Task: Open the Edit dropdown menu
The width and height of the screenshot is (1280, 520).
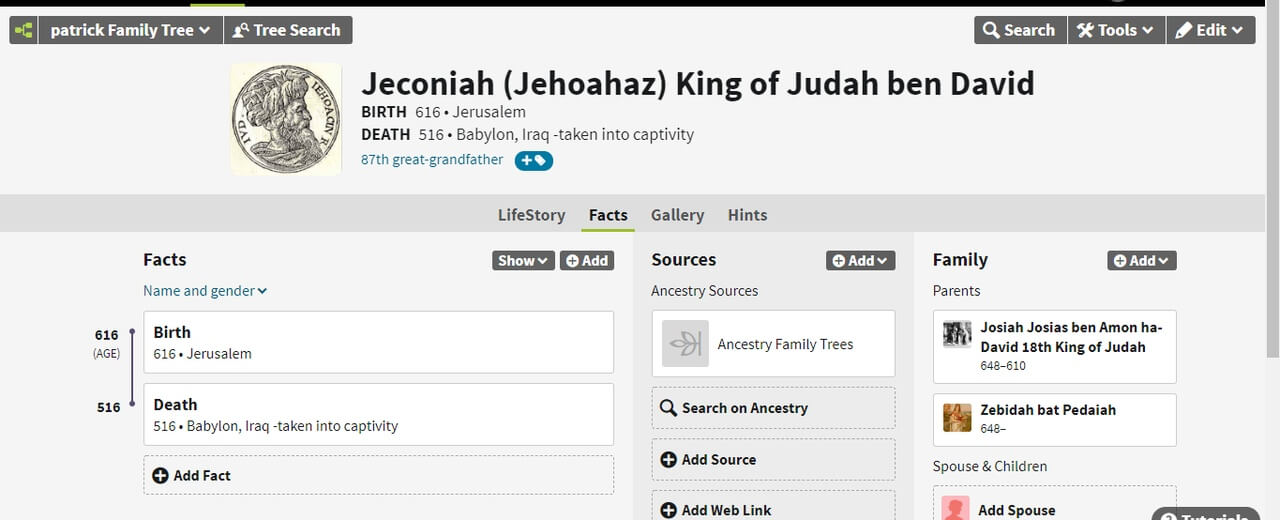Action: pyautogui.click(x=1210, y=30)
